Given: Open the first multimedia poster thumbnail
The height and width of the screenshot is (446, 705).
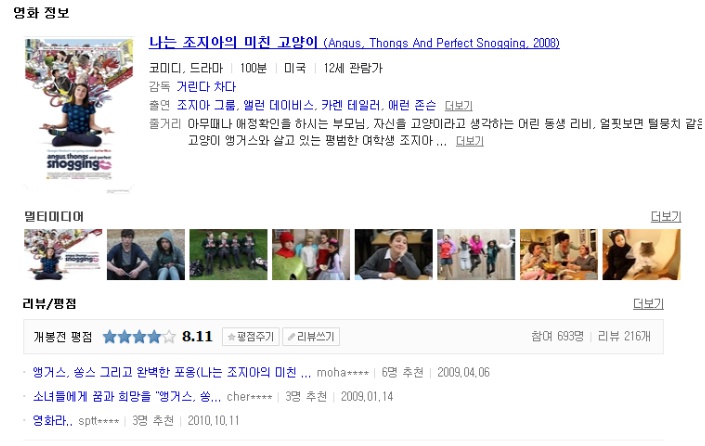Looking at the screenshot, I should pos(63,254).
